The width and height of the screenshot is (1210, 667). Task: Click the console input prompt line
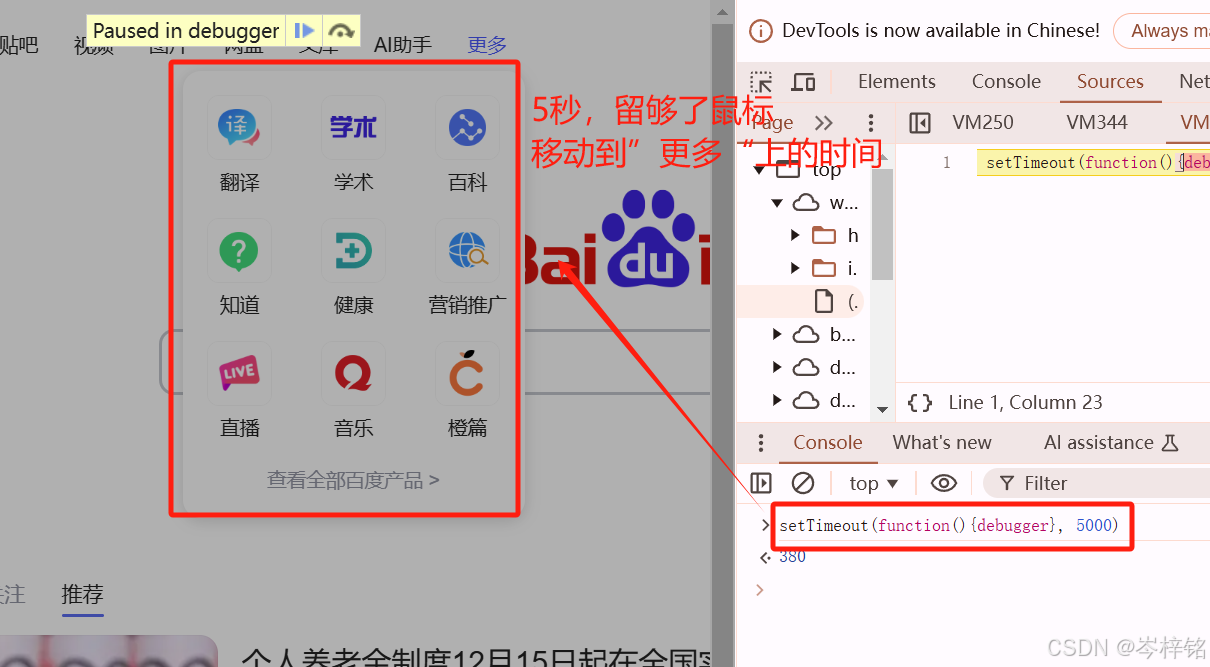(x=985, y=590)
